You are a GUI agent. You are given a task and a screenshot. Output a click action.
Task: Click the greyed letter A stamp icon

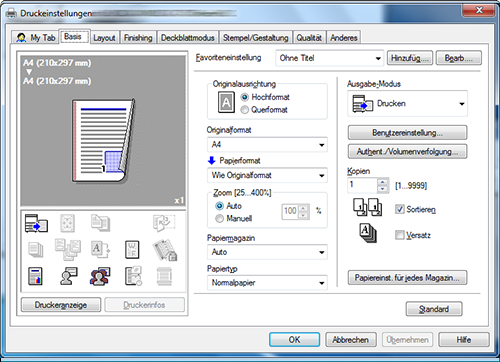100,249
